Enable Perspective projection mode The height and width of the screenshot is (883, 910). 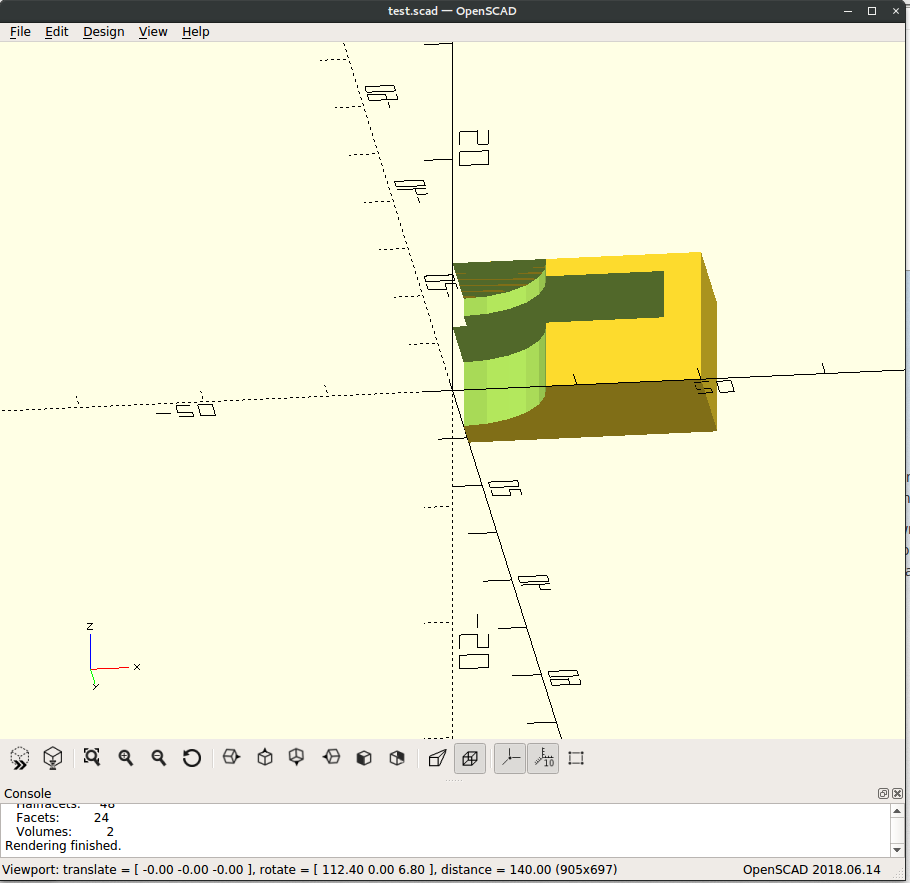[x=437, y=758]
